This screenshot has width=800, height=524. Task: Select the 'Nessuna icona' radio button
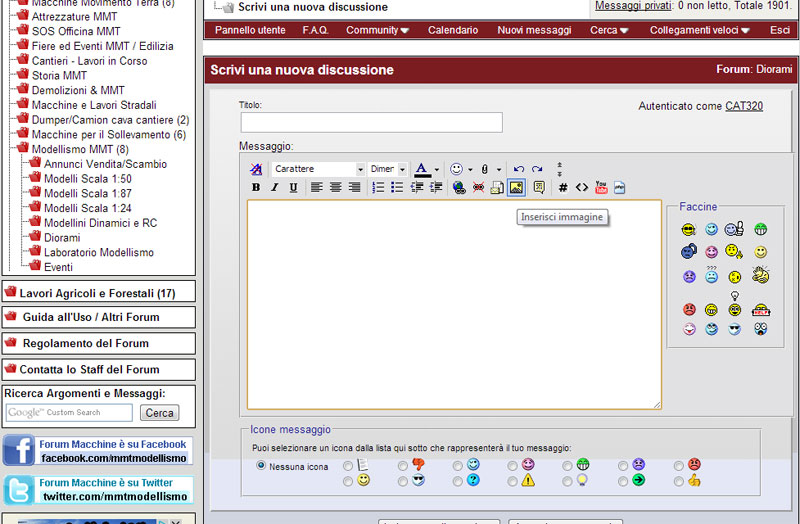[262, 466]
